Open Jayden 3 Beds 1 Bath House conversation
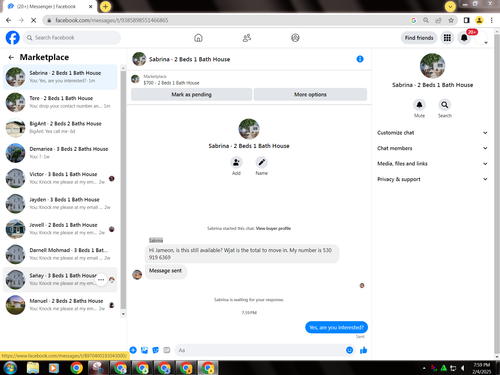Image resolution: width=500 pixels, height=375 pixels. 60,203
